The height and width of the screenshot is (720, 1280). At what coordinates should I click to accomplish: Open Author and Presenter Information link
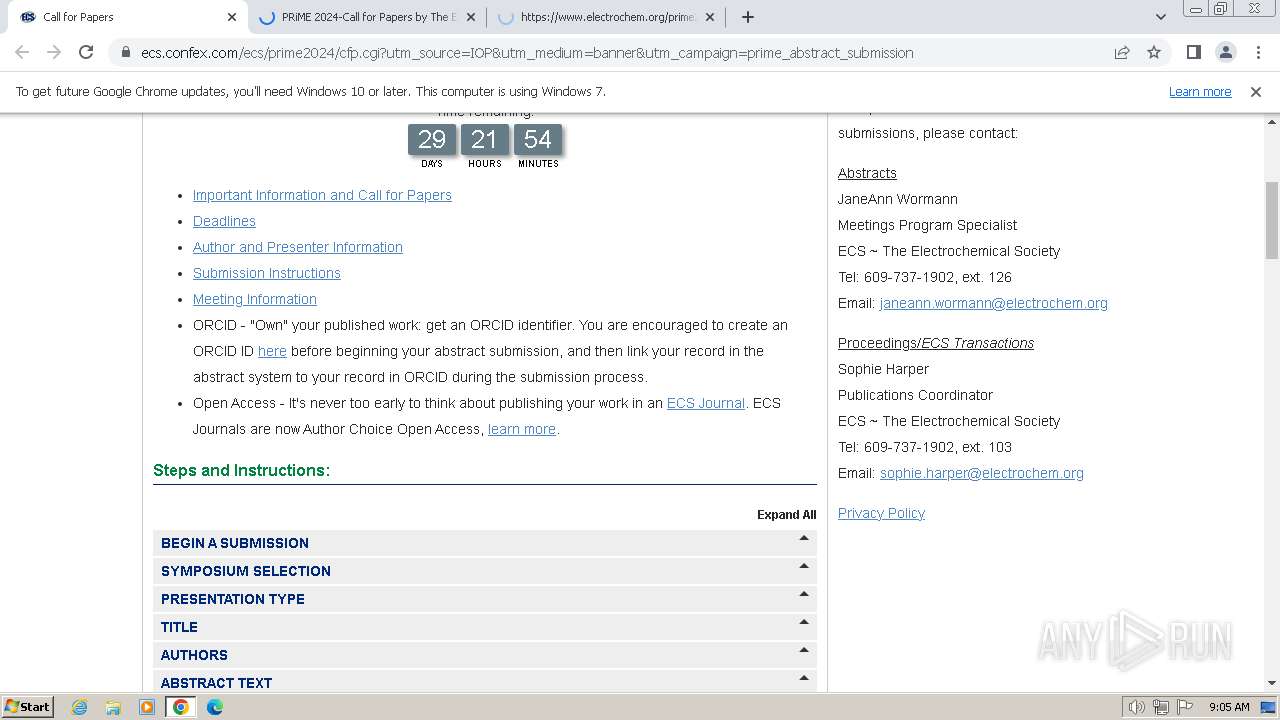(x=298, y=247)
